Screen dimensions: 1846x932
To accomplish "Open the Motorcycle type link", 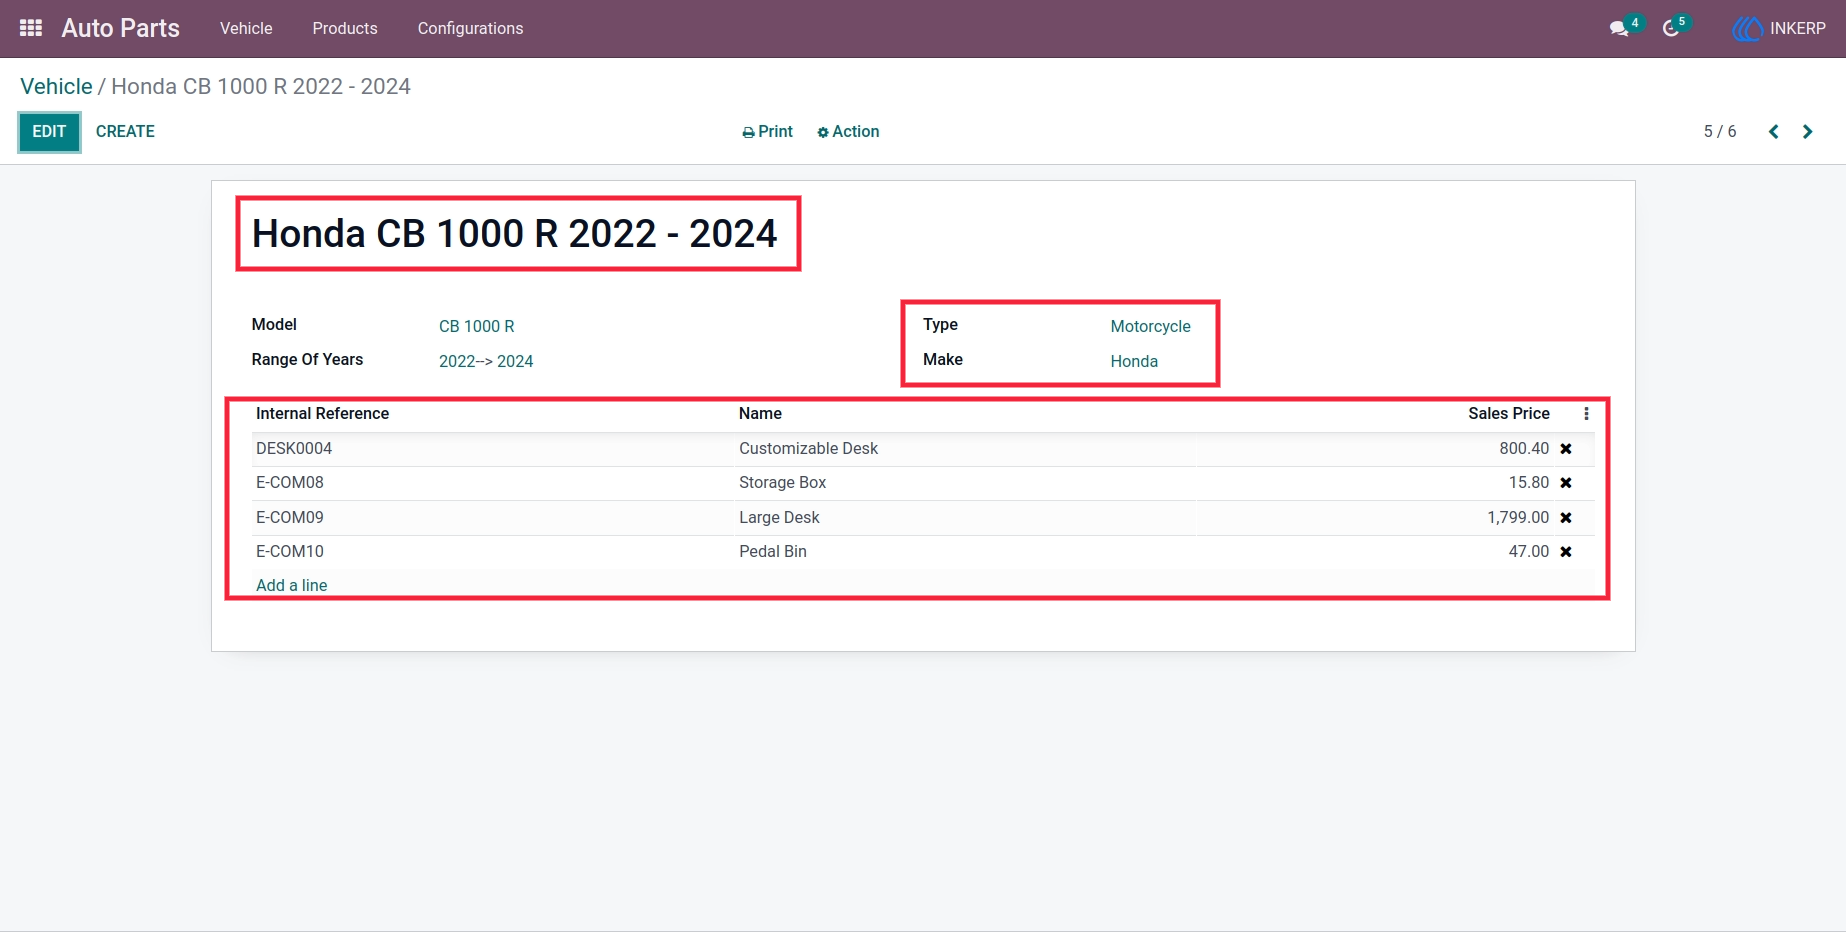I will click(x=1150, y=327).
